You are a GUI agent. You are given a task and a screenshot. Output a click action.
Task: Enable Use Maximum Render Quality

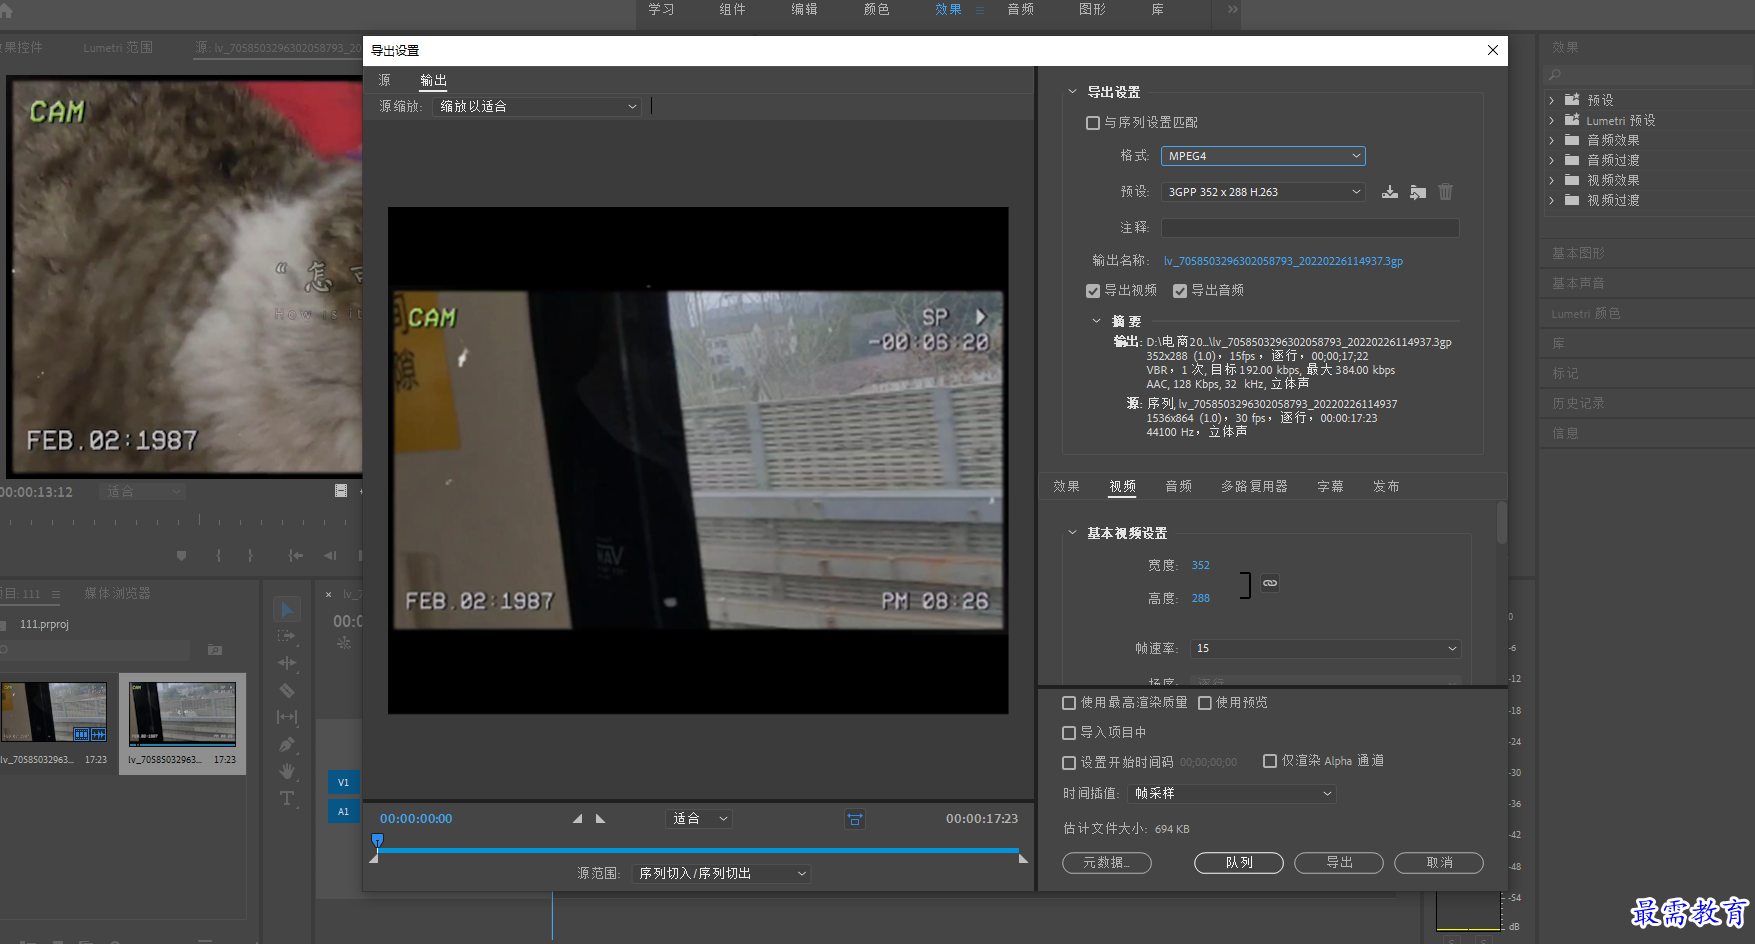point(1069,703)
